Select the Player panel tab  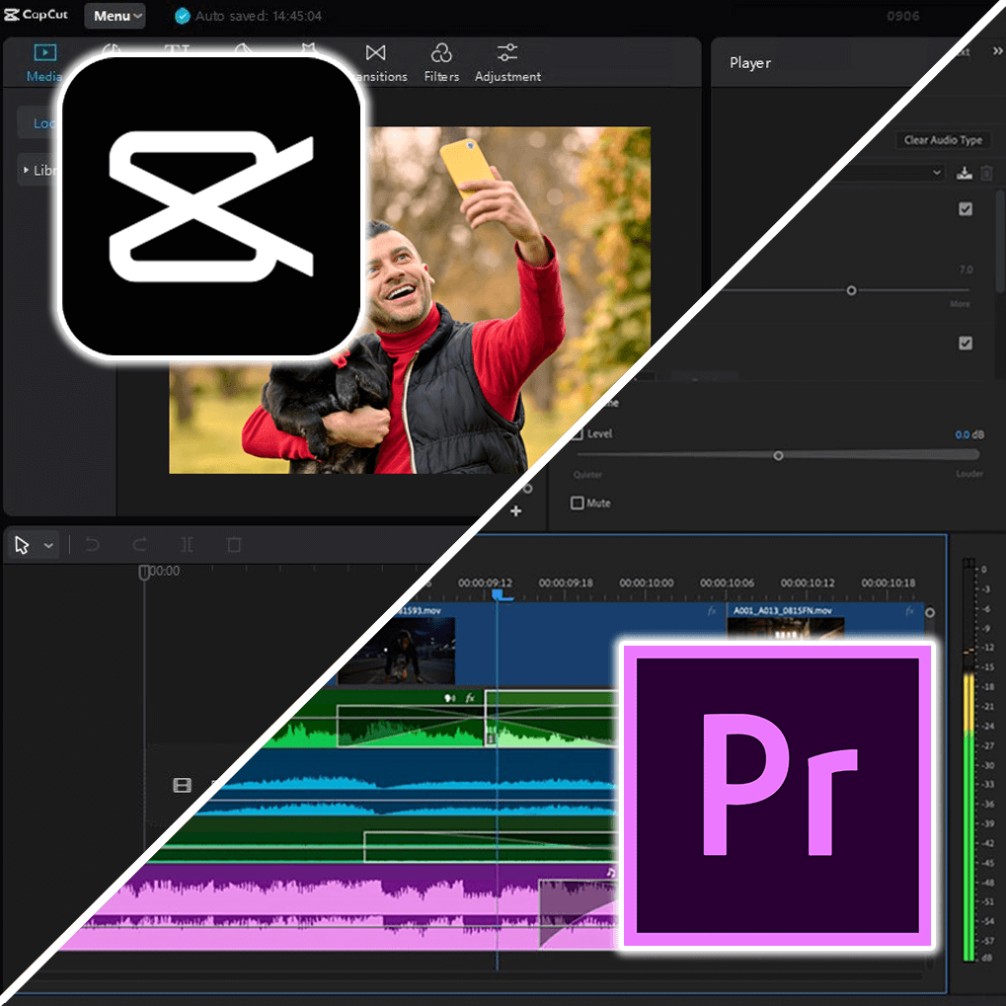pos(750,63)
